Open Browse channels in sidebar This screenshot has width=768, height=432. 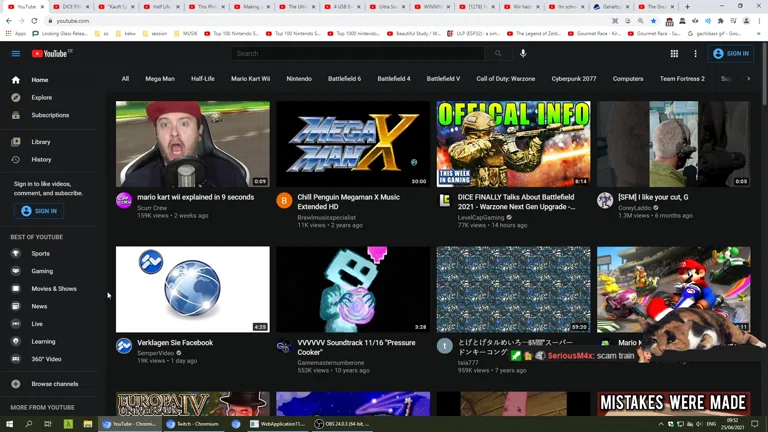click(x=54, y=384)
